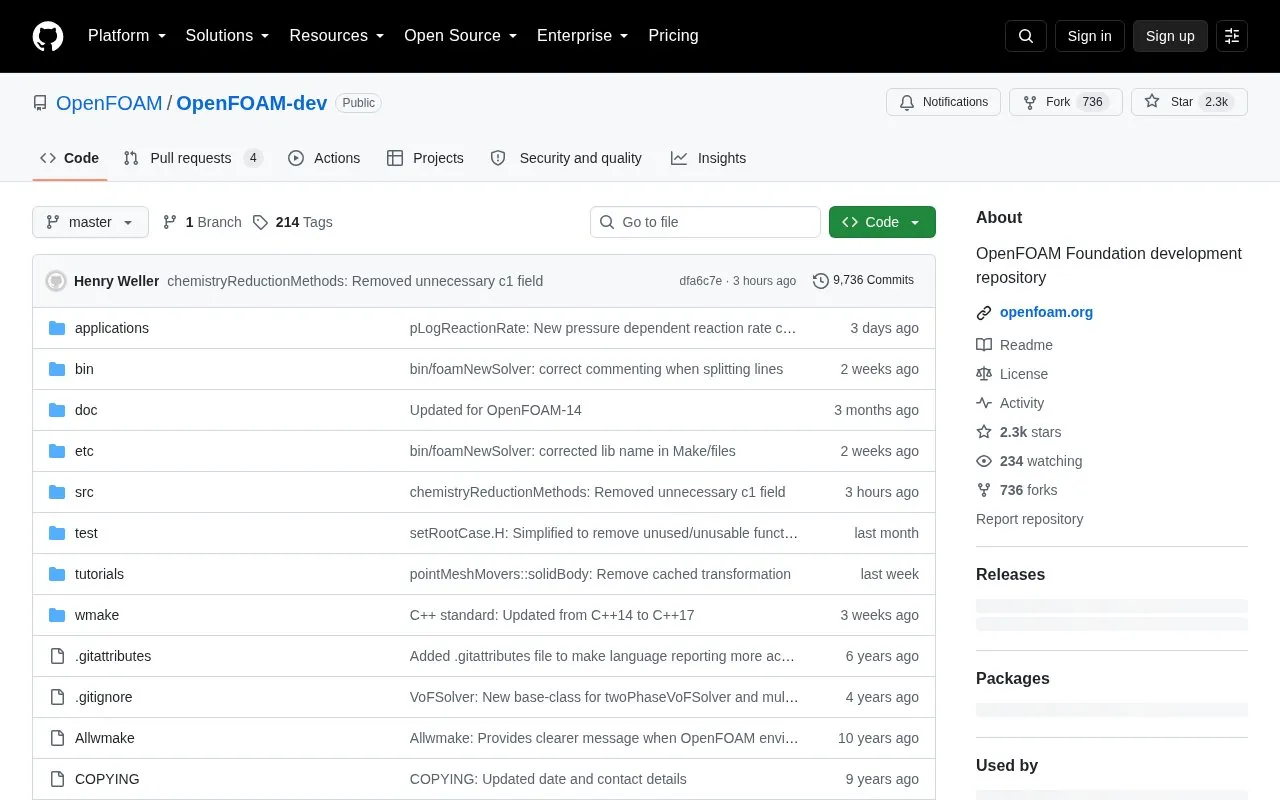Expand the Enterprise menu
This screenshot has width=1280, height=800.
point(583,36)
